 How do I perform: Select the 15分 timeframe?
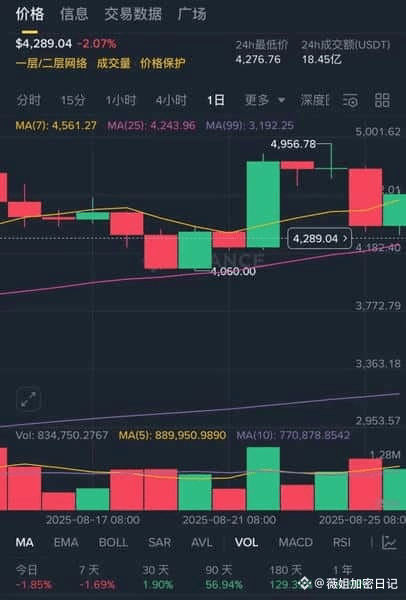[73, 100]
